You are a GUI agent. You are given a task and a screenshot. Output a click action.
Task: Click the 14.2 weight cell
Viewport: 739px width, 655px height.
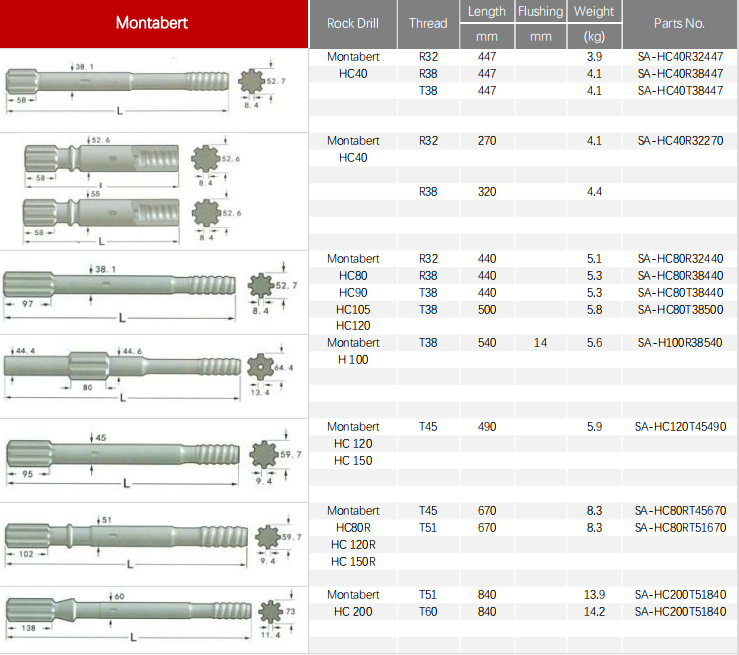point(594,612)
